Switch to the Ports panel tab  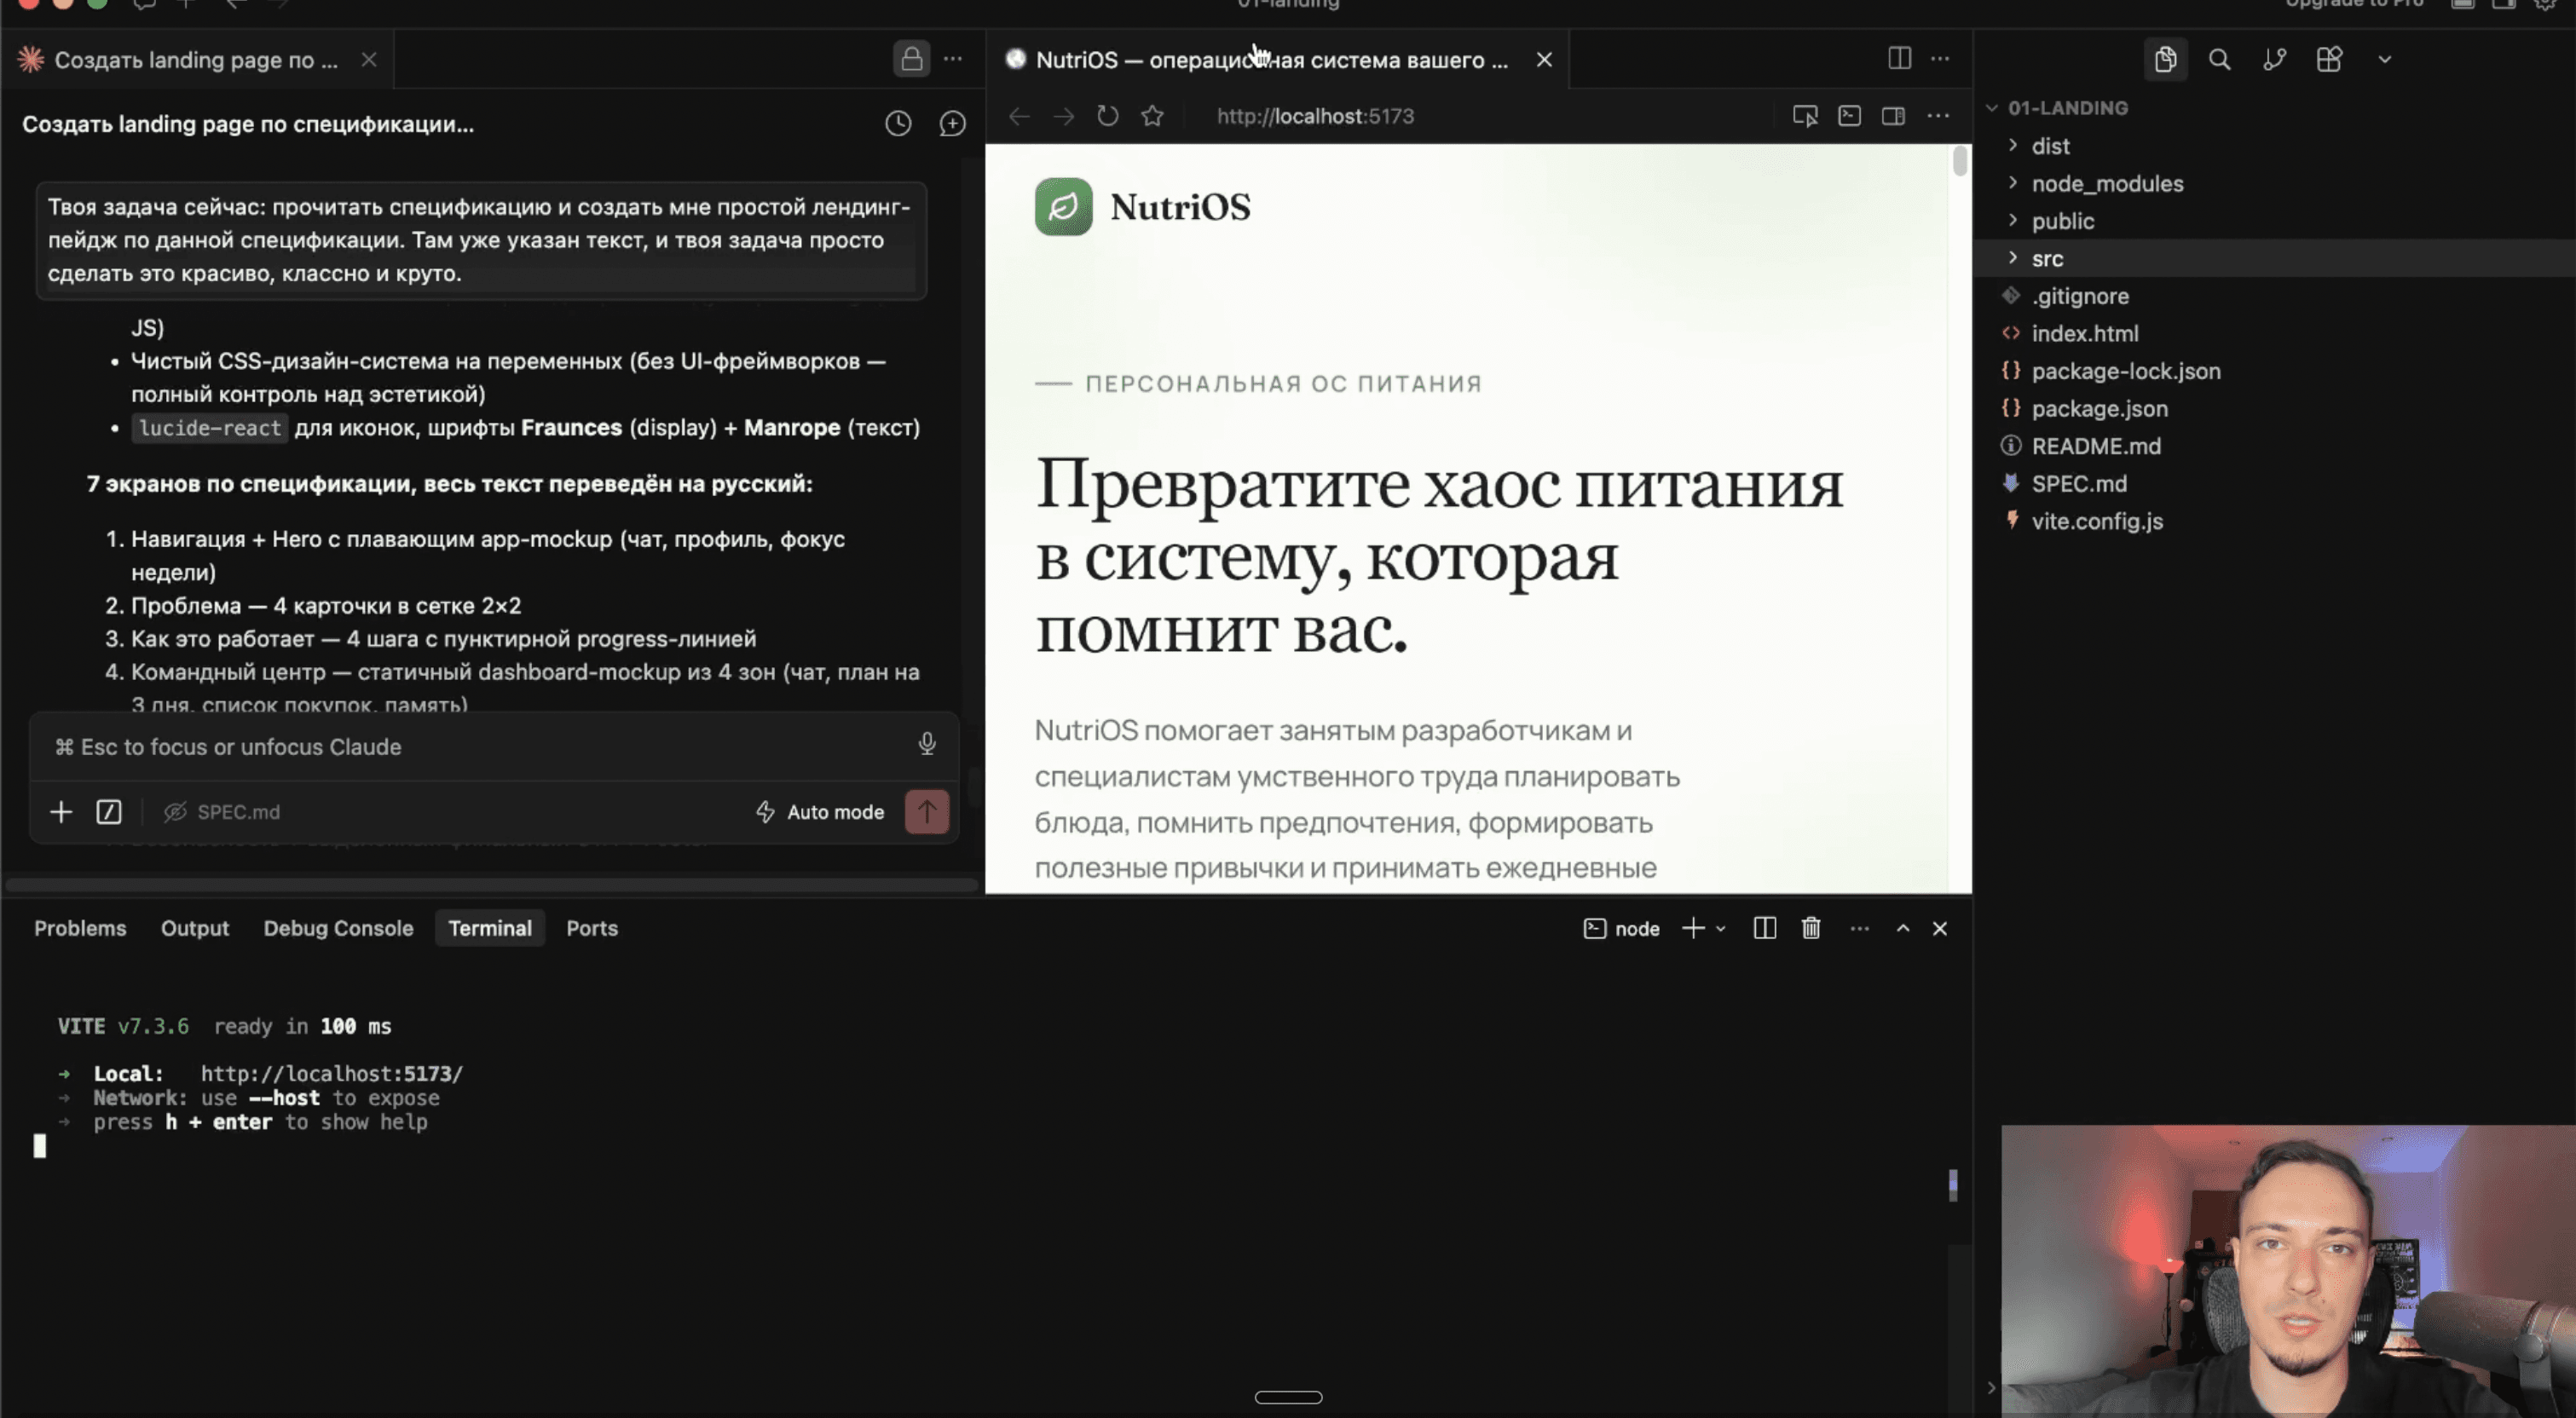[592, 928]
